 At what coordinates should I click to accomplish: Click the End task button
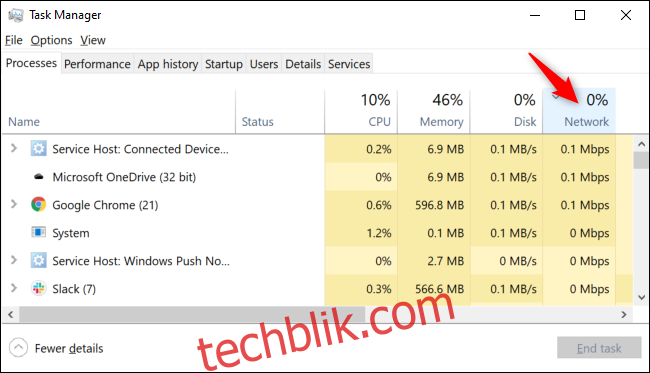point(599,348)
